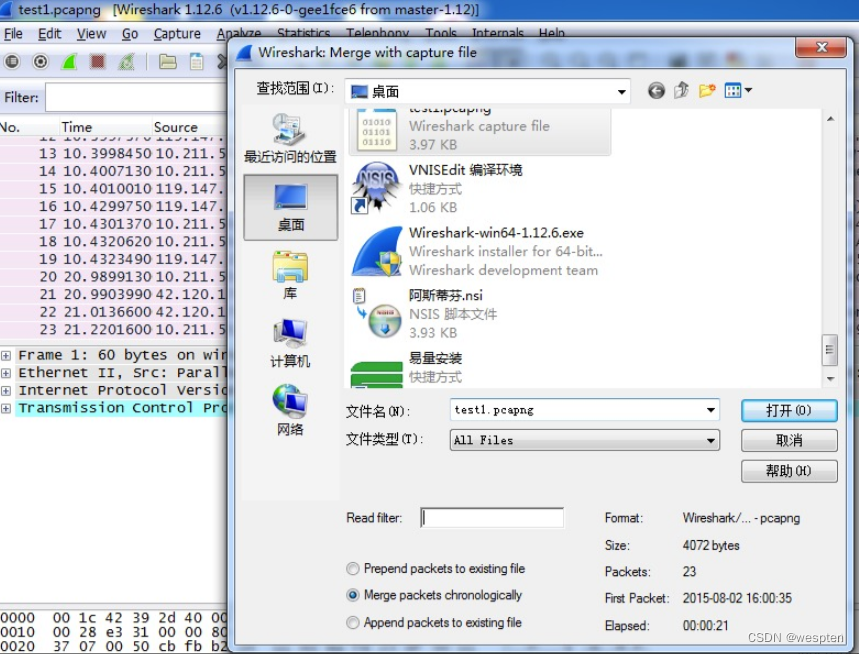The image size is (859, 654).
Task: Open Recent Places in sidebar
Action: click(x=290, y=138)
